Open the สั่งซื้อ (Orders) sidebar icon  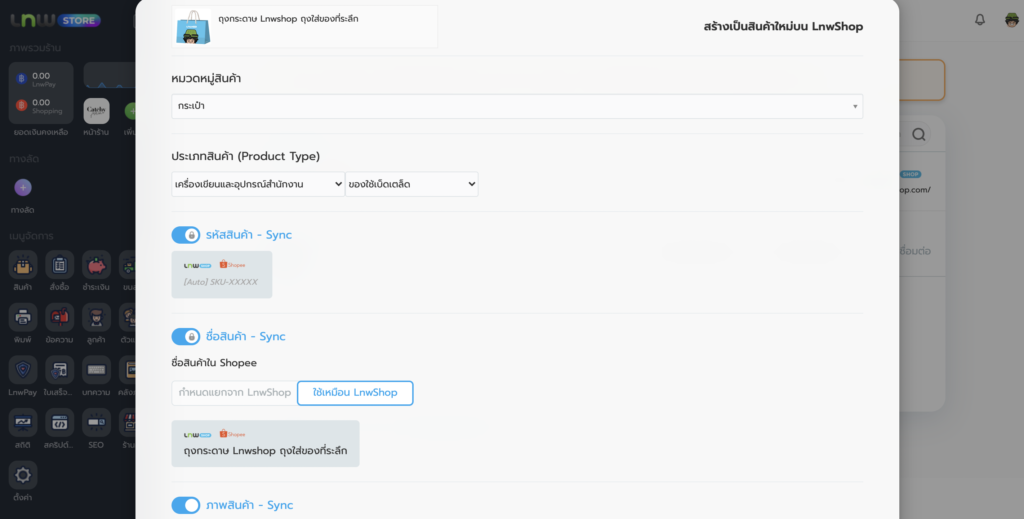tap(59, 265)
